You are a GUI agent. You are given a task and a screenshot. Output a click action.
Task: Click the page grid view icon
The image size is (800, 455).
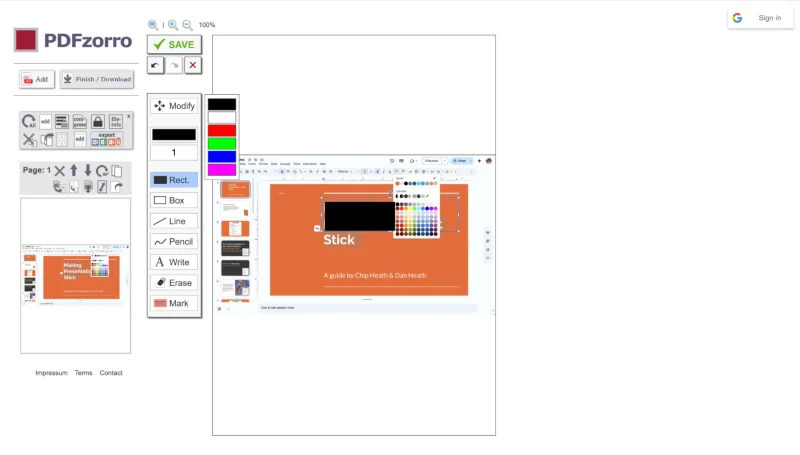click(62, 139)
